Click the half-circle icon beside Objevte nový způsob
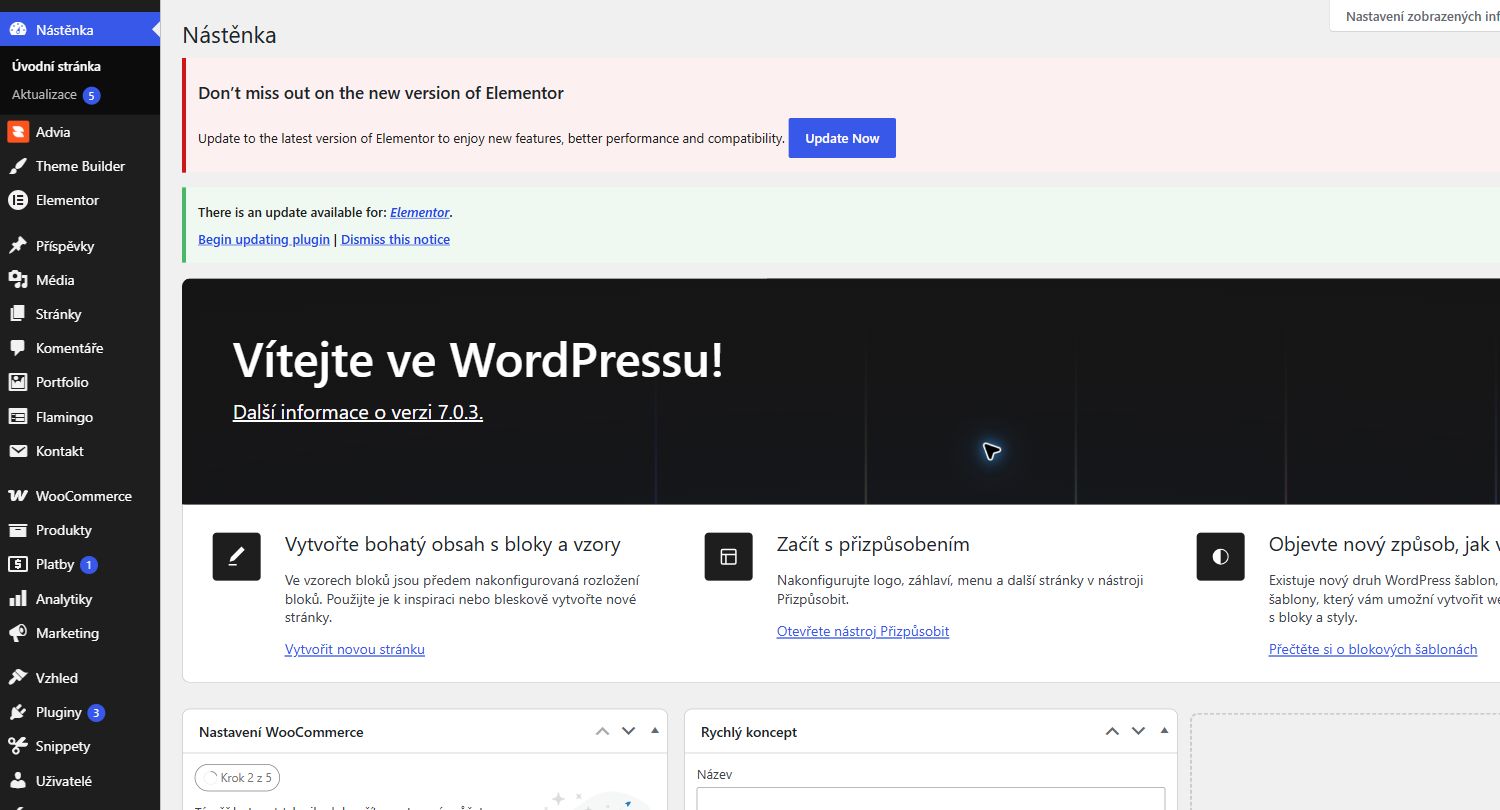Viewport: 1500px width, 810px height. pos(1220,556)
